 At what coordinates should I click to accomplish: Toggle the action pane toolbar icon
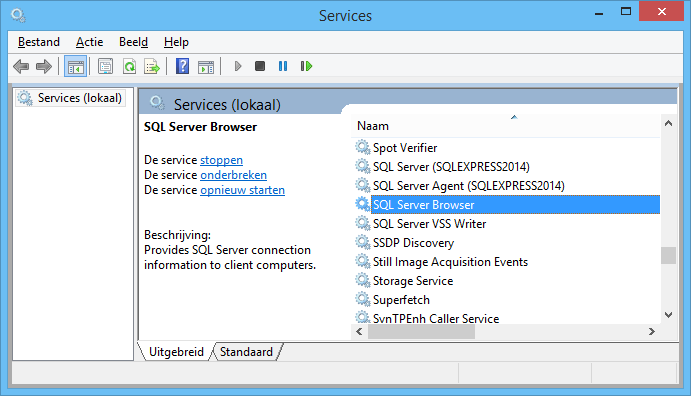[206, 67]
